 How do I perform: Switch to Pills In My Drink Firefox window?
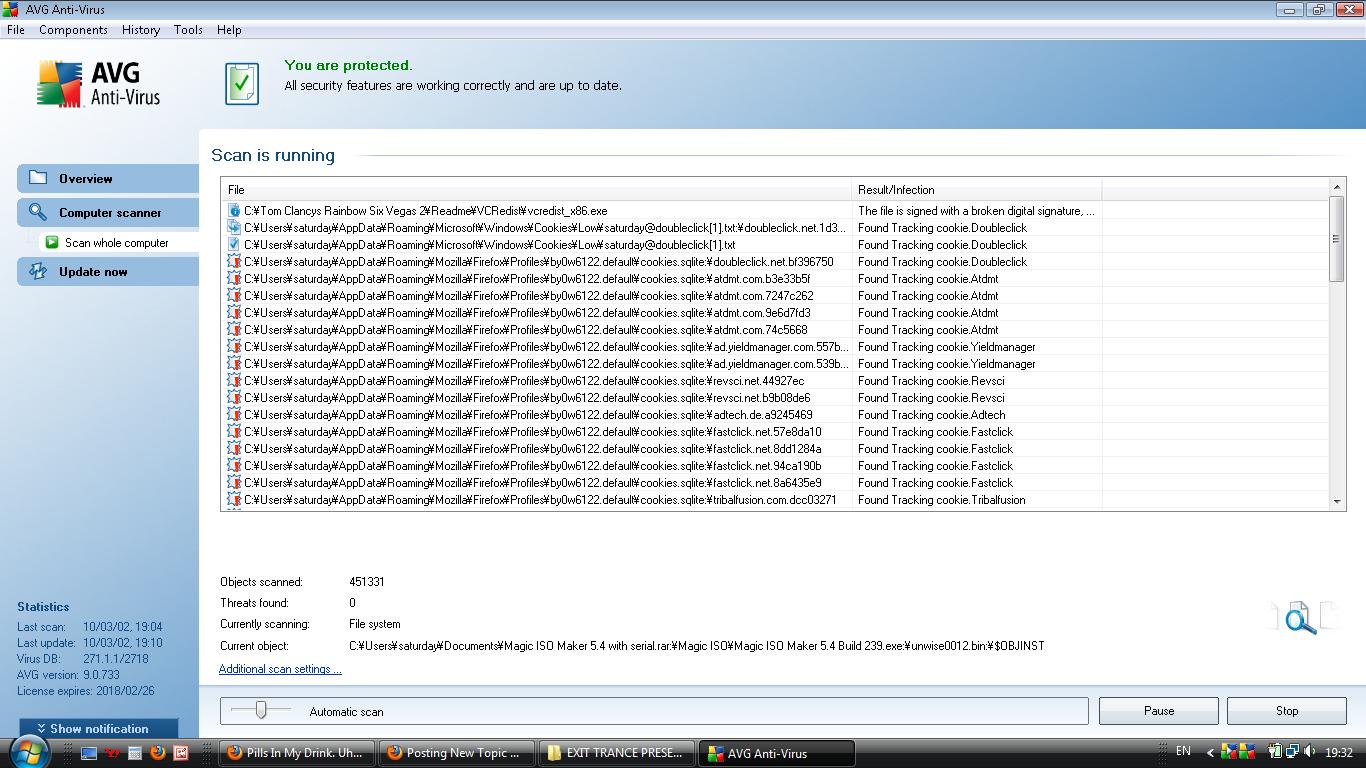pos(297,753)
